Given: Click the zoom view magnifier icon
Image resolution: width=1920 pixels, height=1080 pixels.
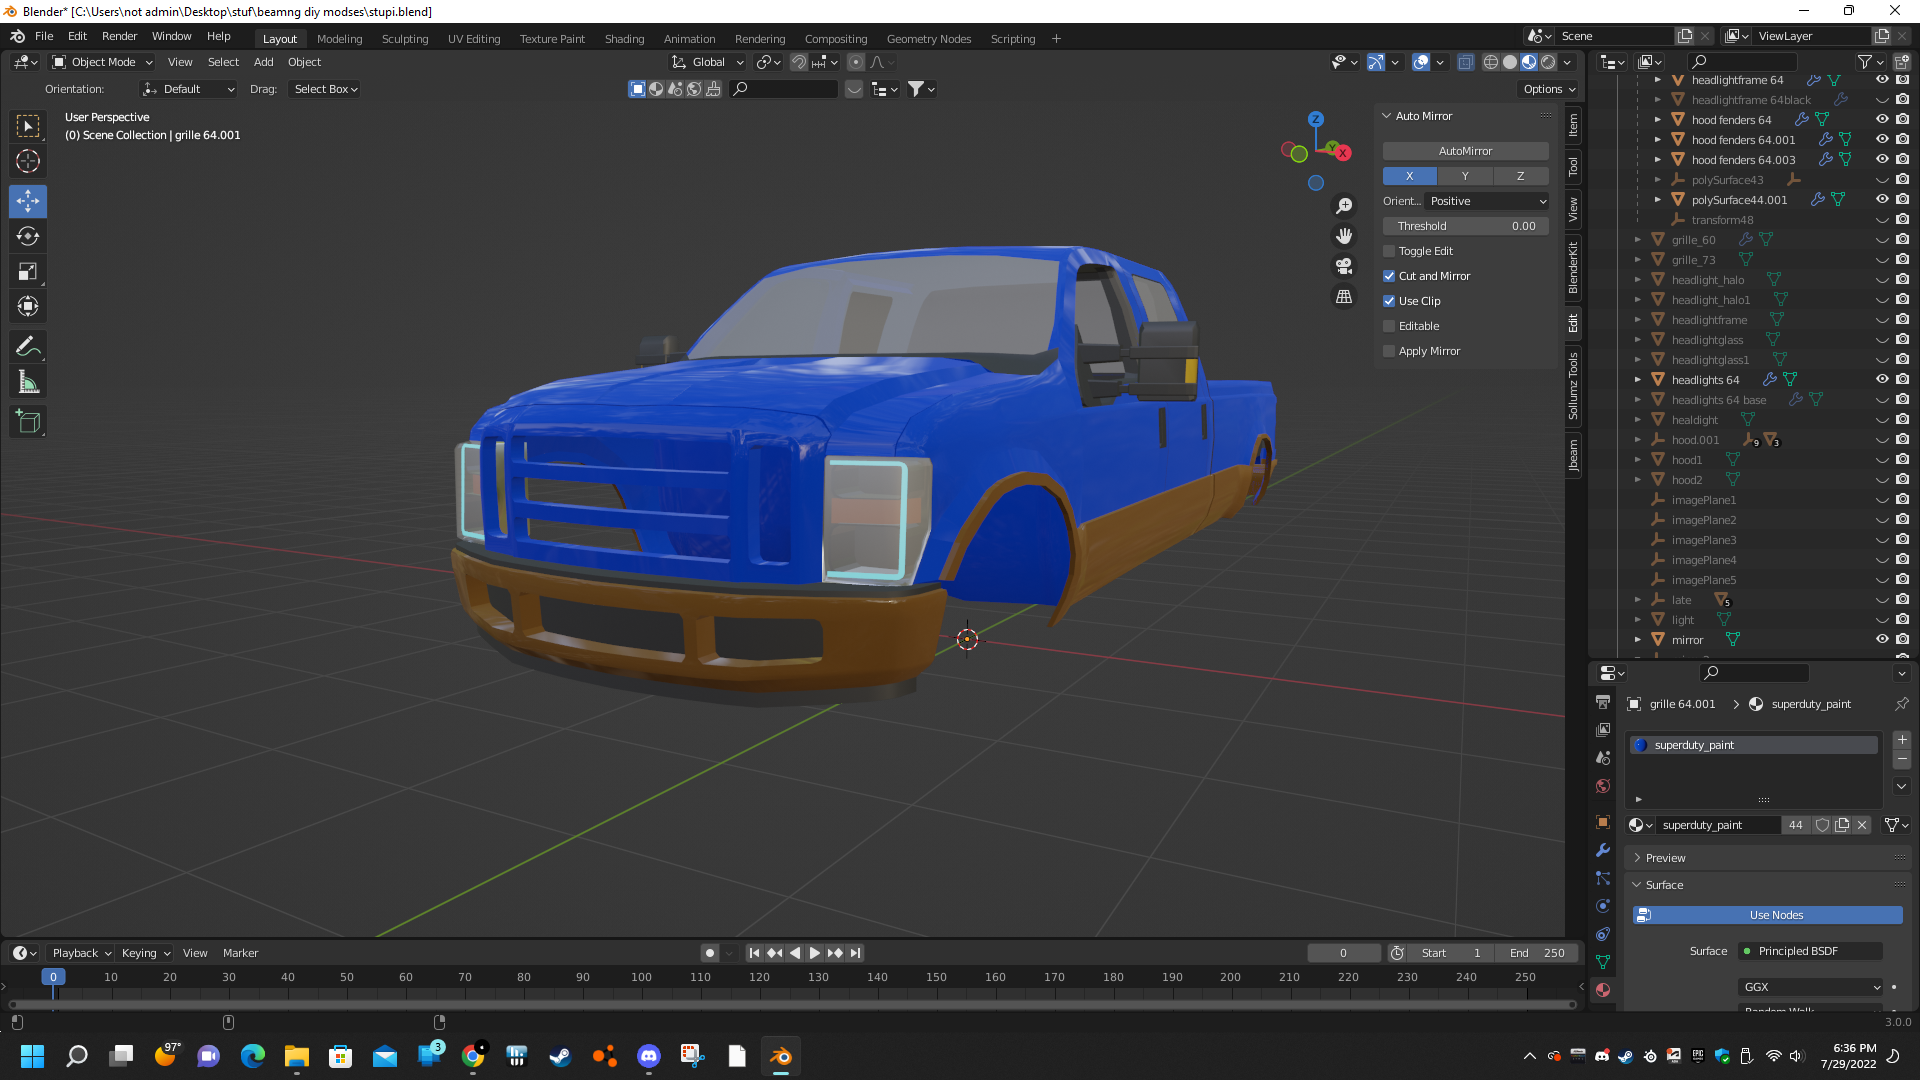Looking at the screenshot, I should (x=1344, y=205).
